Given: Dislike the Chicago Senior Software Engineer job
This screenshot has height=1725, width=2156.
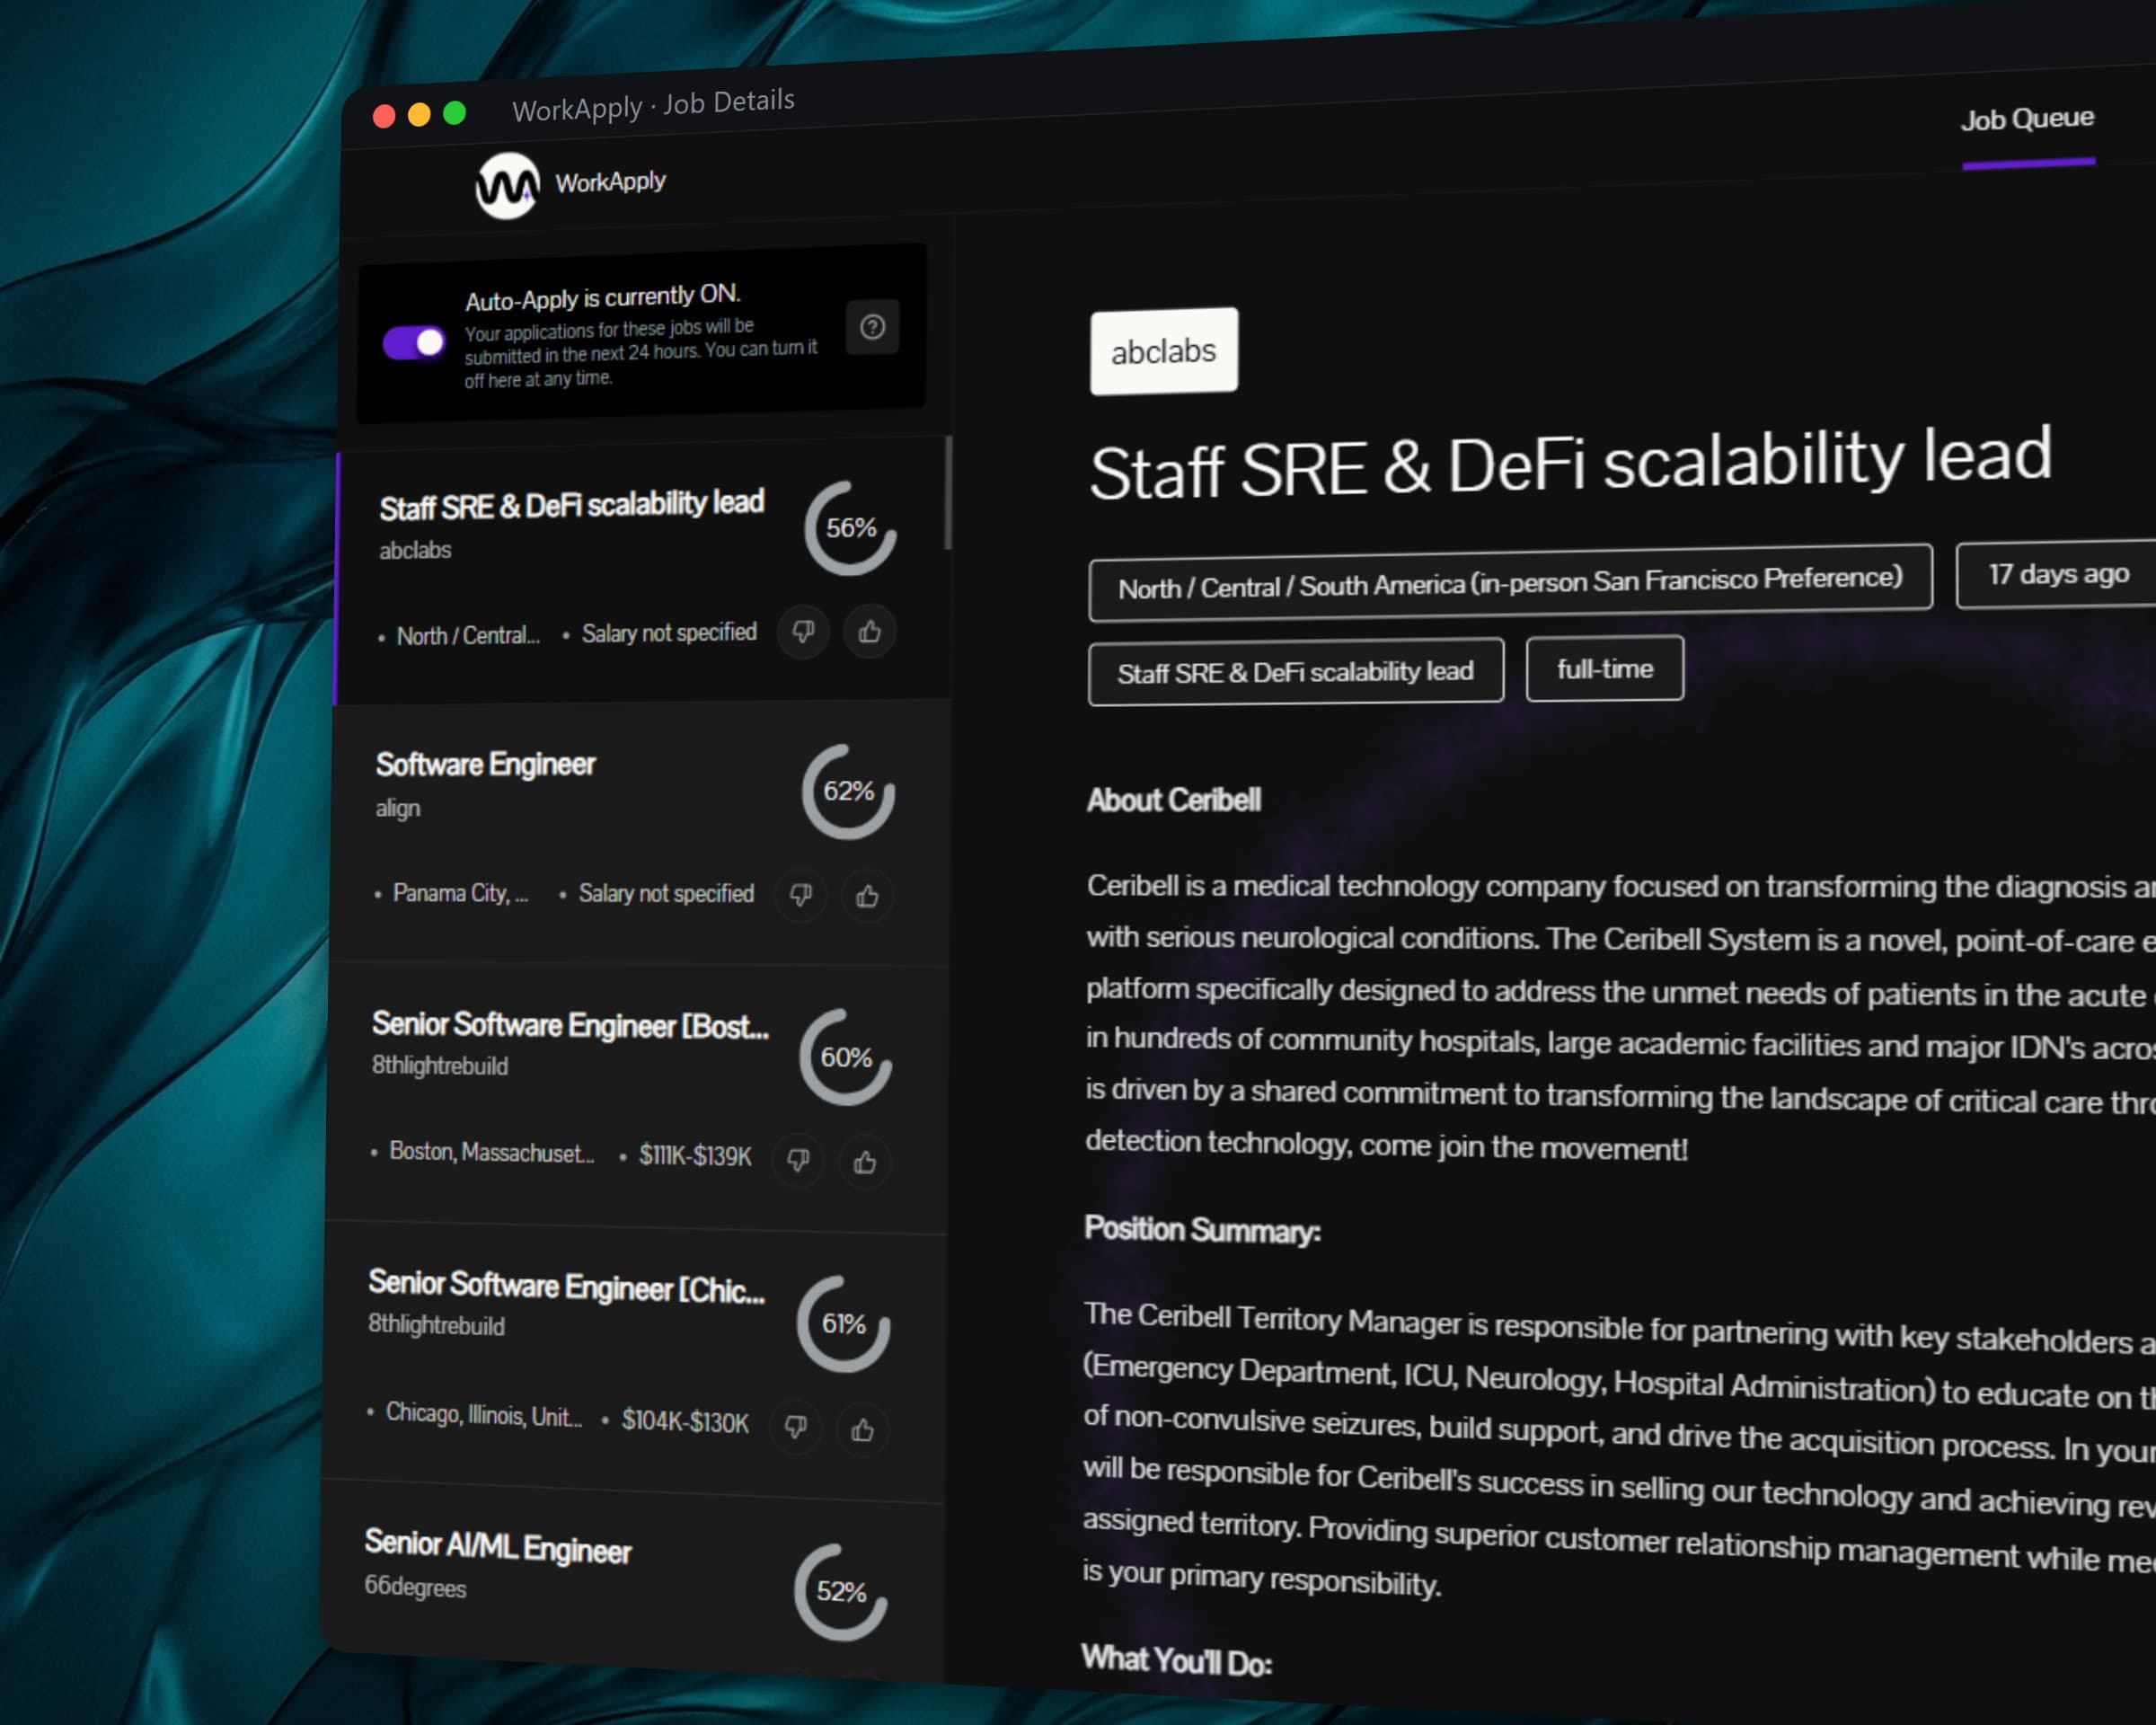Looking at the screenshot, I should [x=795, y=1426].
